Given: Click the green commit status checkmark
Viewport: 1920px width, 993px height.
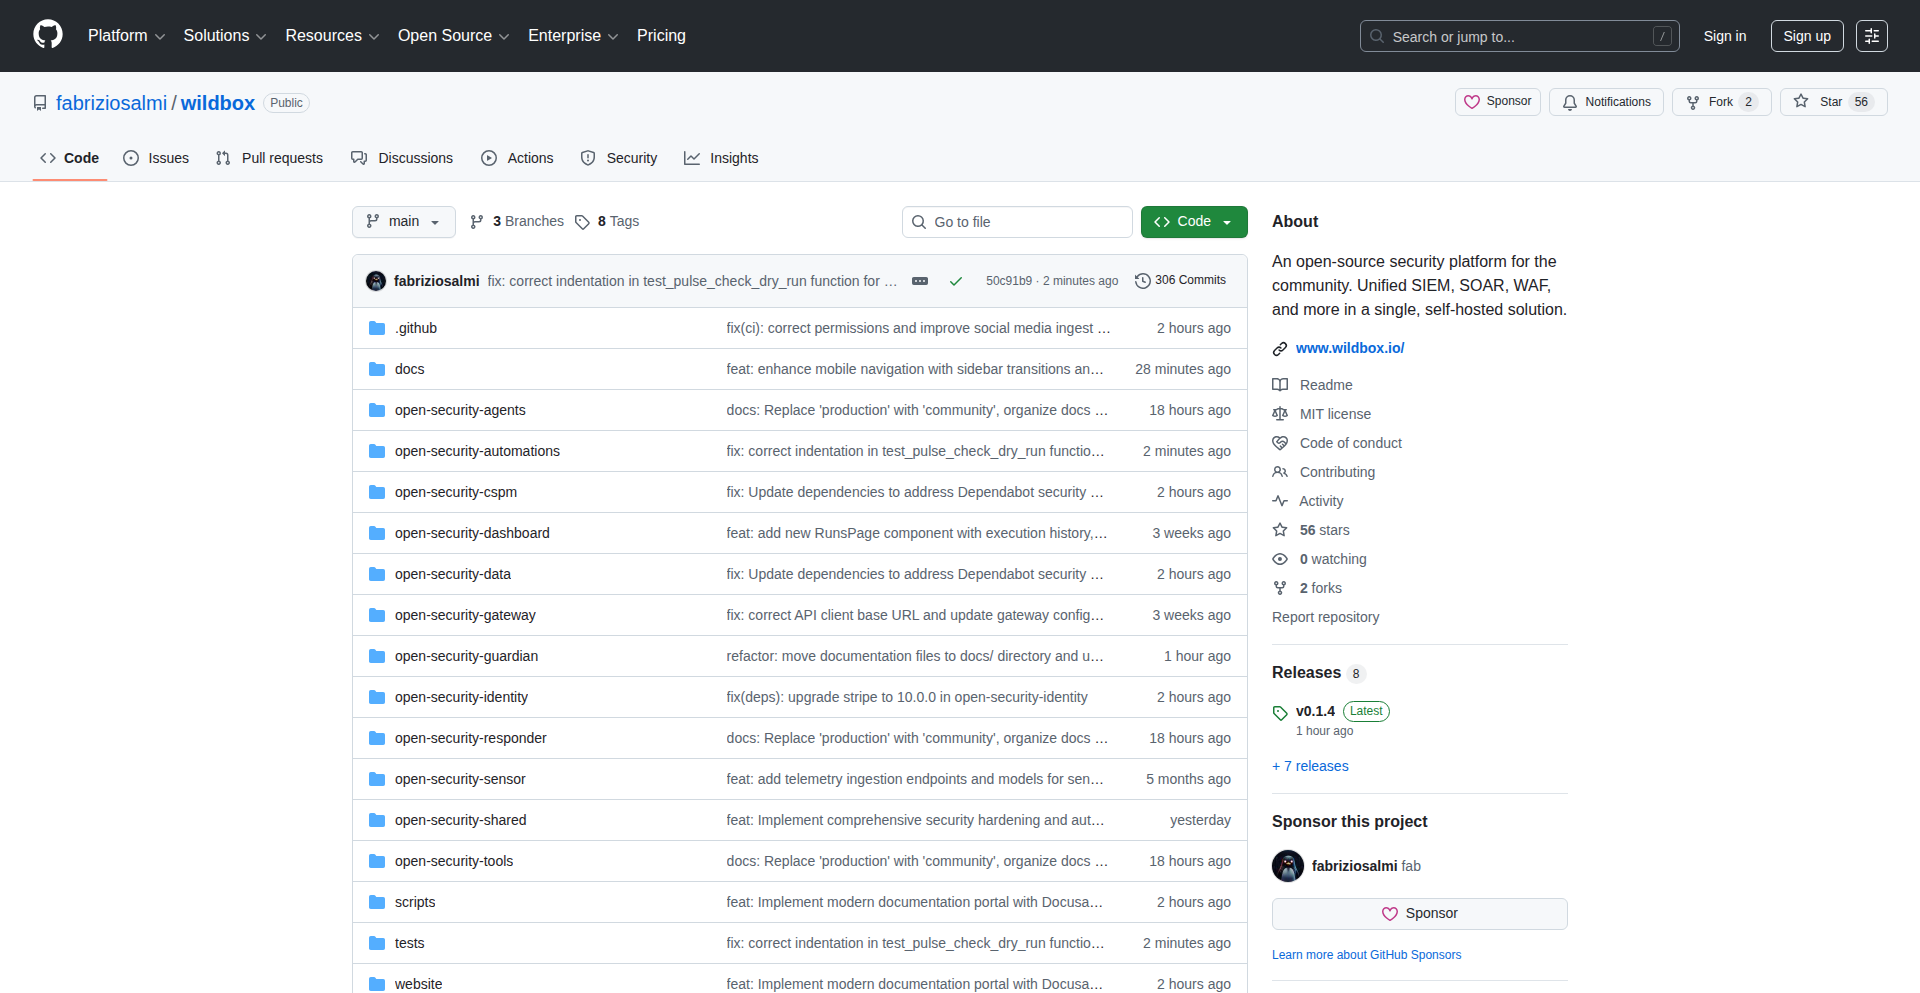Looking at the screenshot, I should point(956,281).
